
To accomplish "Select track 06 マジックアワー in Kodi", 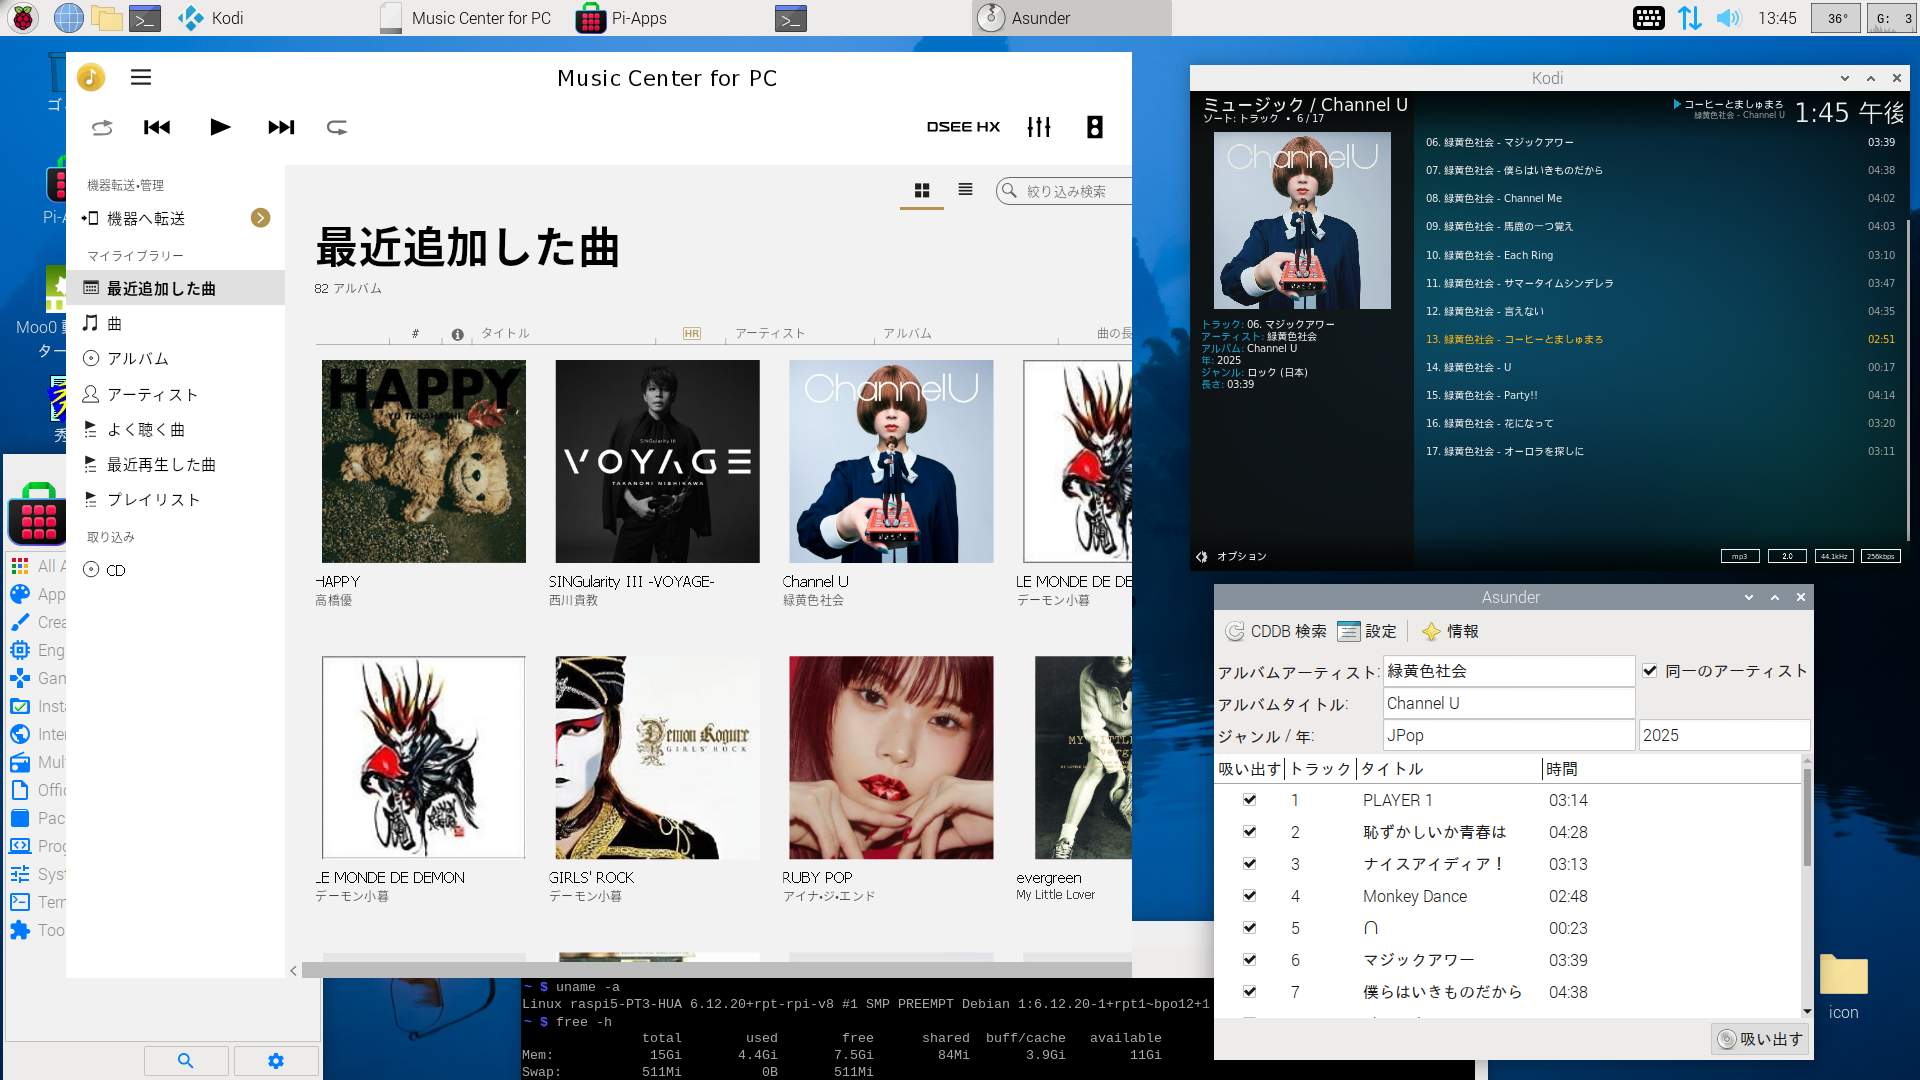I will [x=1660, y=142].
